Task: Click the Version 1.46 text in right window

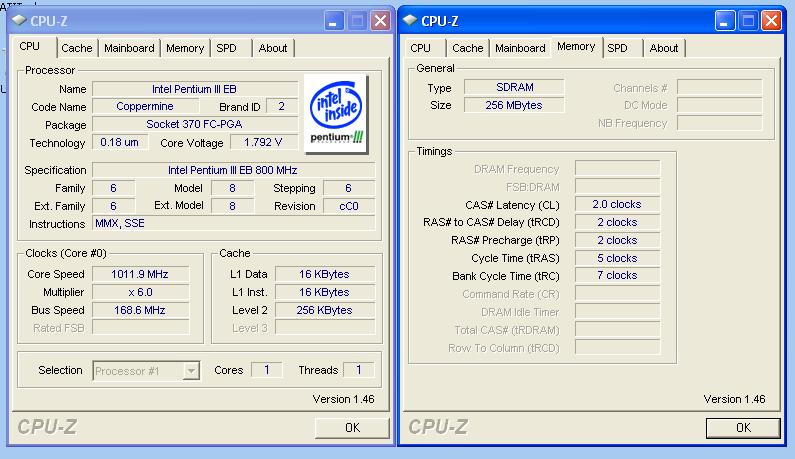Action: [x=734, y=399]
